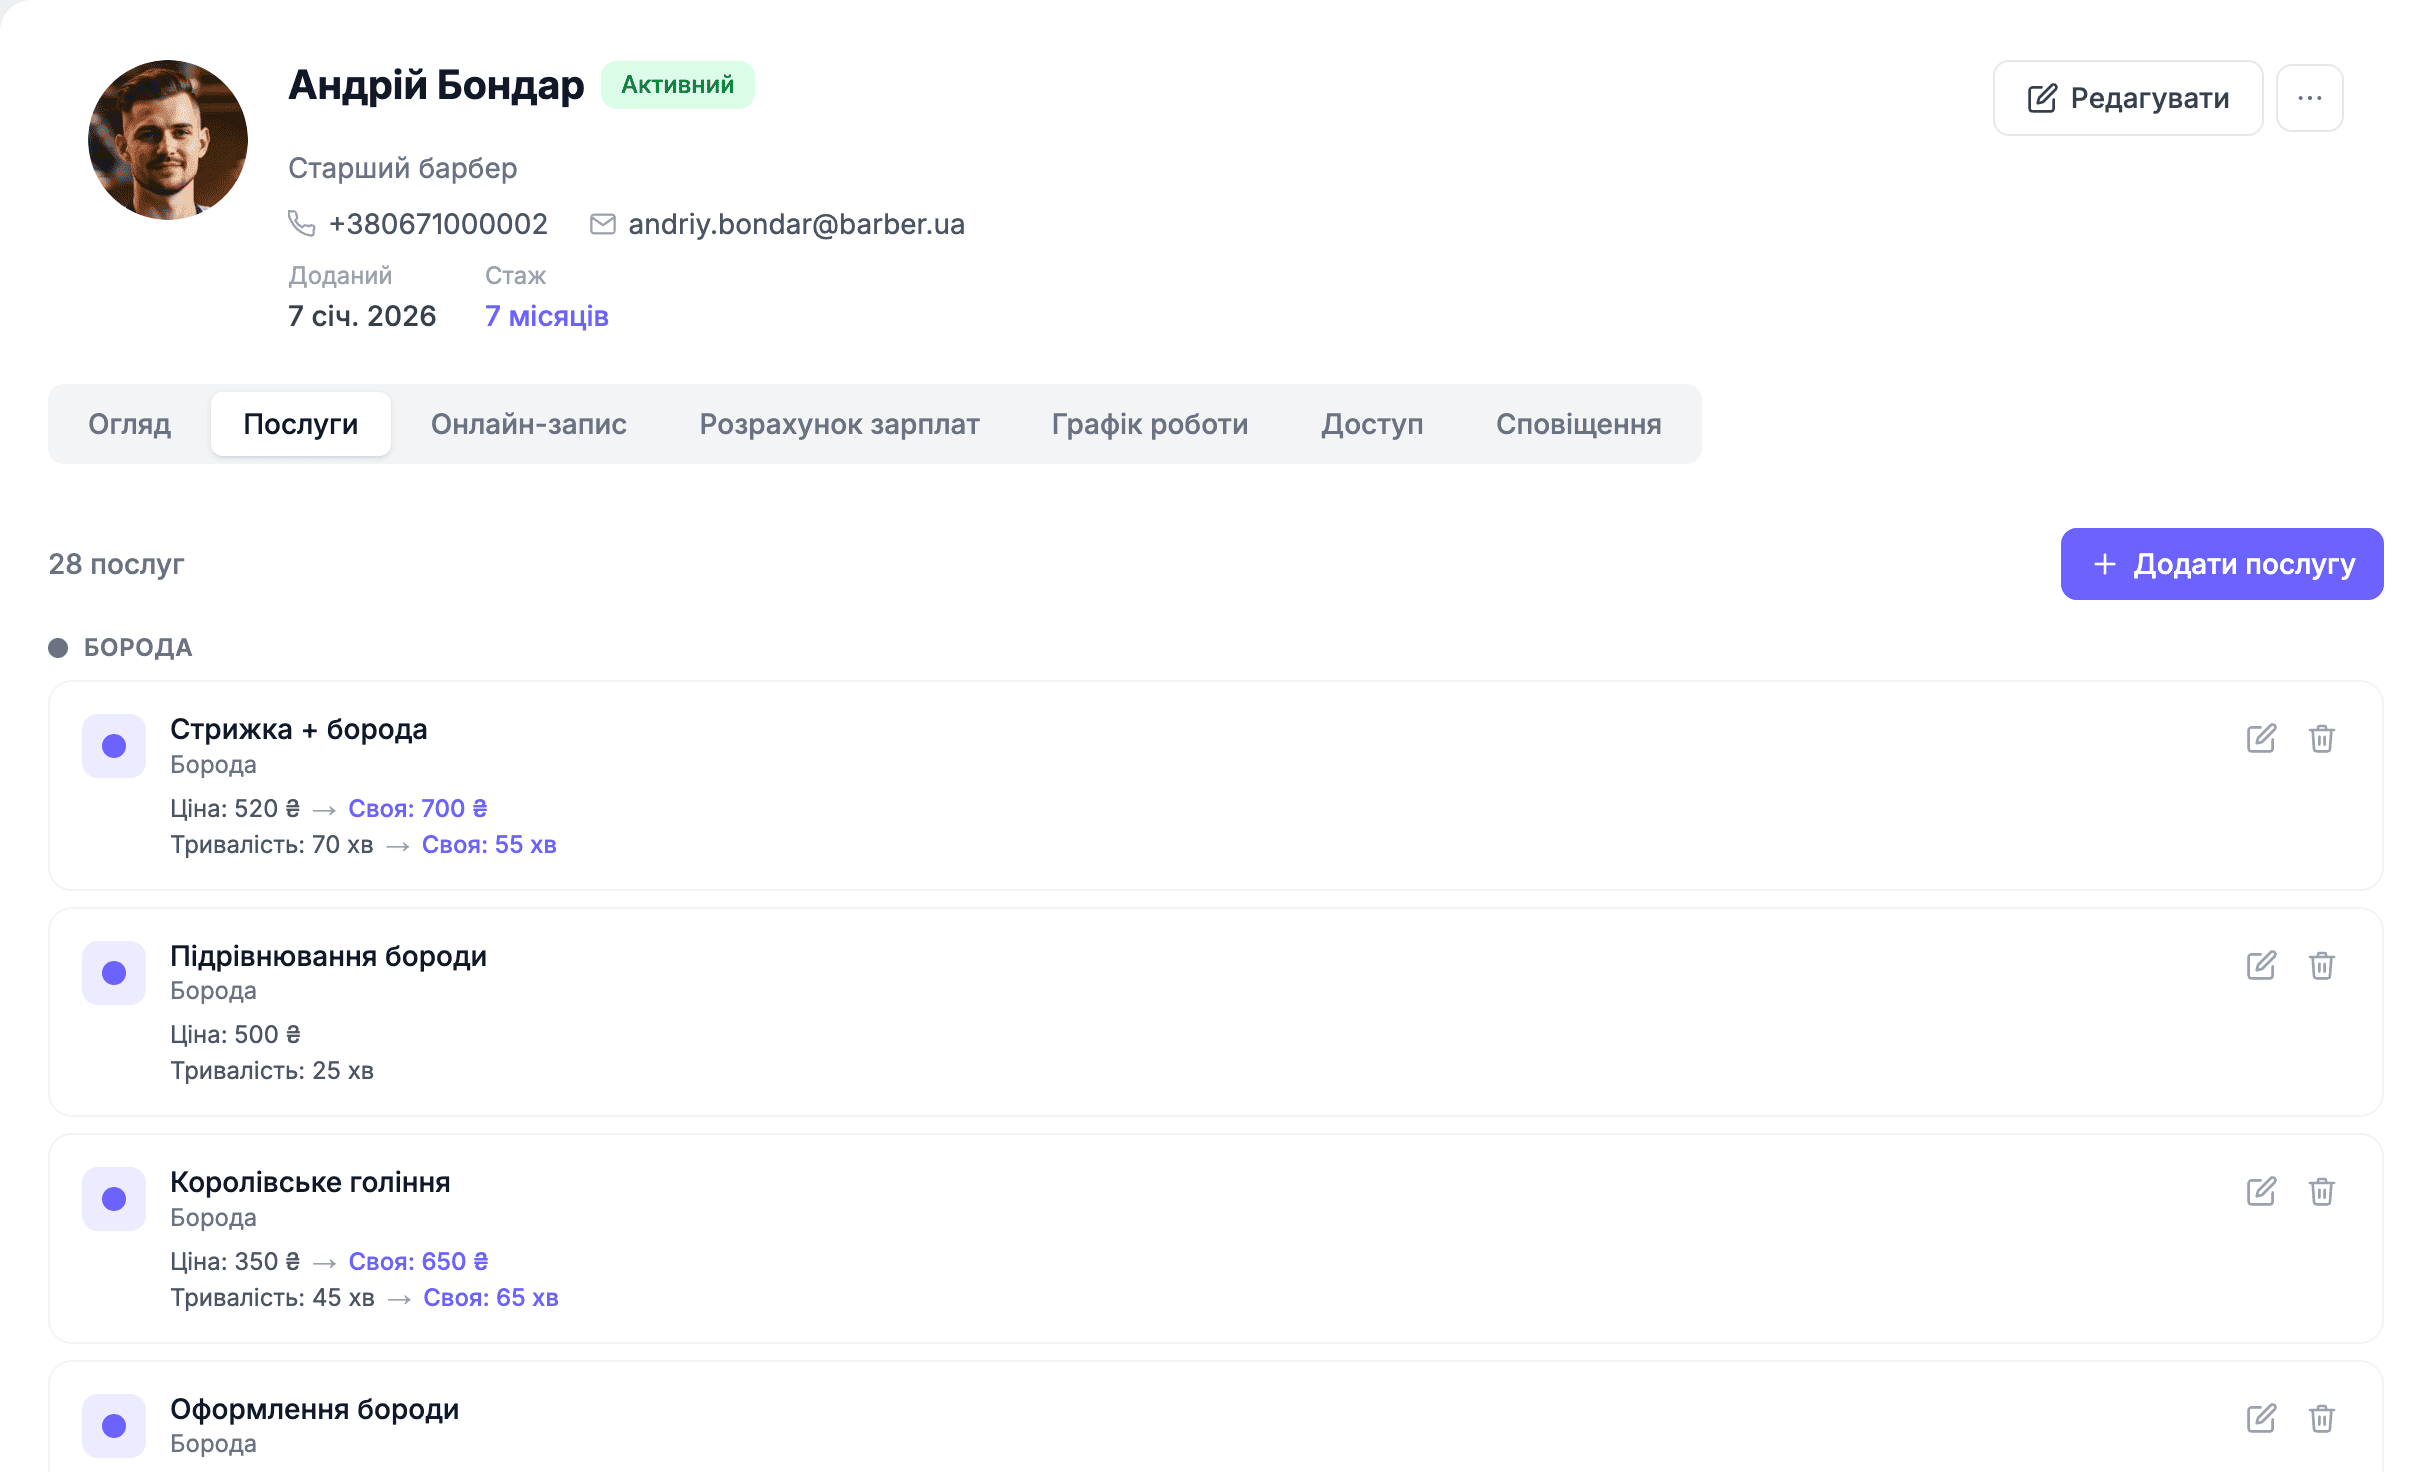2432x1472 pixels.
Task: Edit the Оформлення бороди service
Action: 2261,1419
